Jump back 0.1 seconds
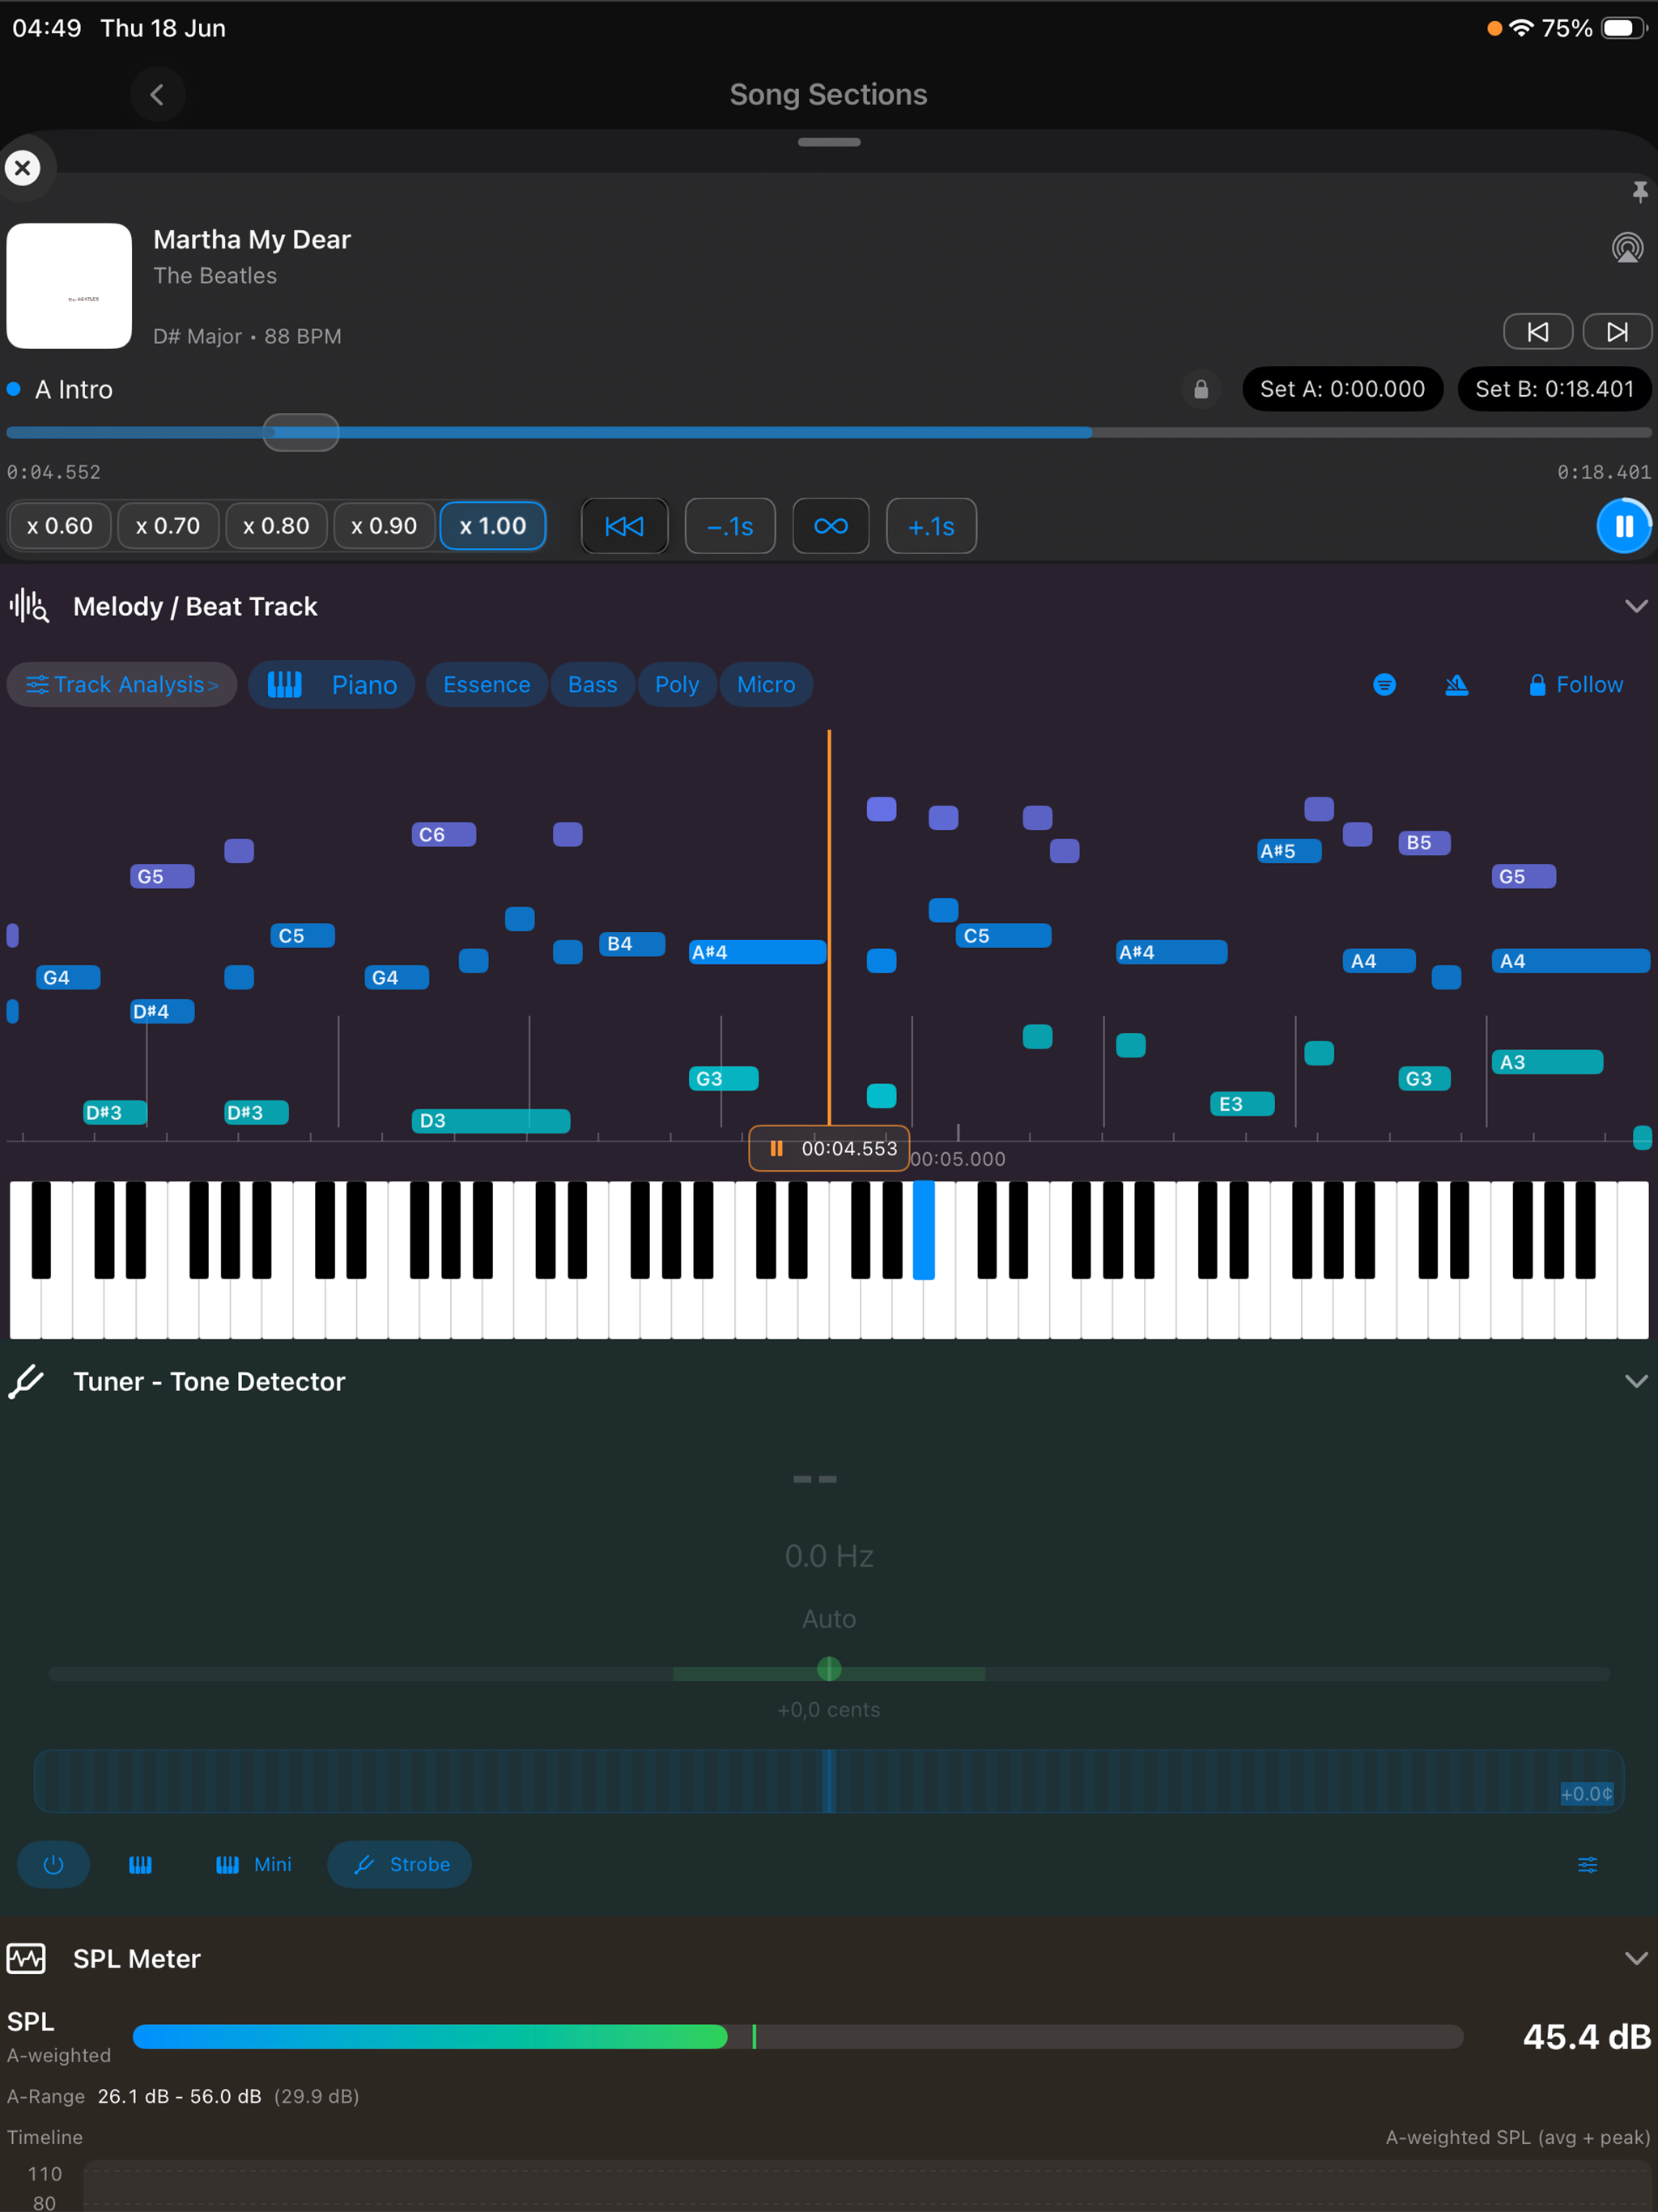This screenshot has height=2212, width=1658. 730,526
